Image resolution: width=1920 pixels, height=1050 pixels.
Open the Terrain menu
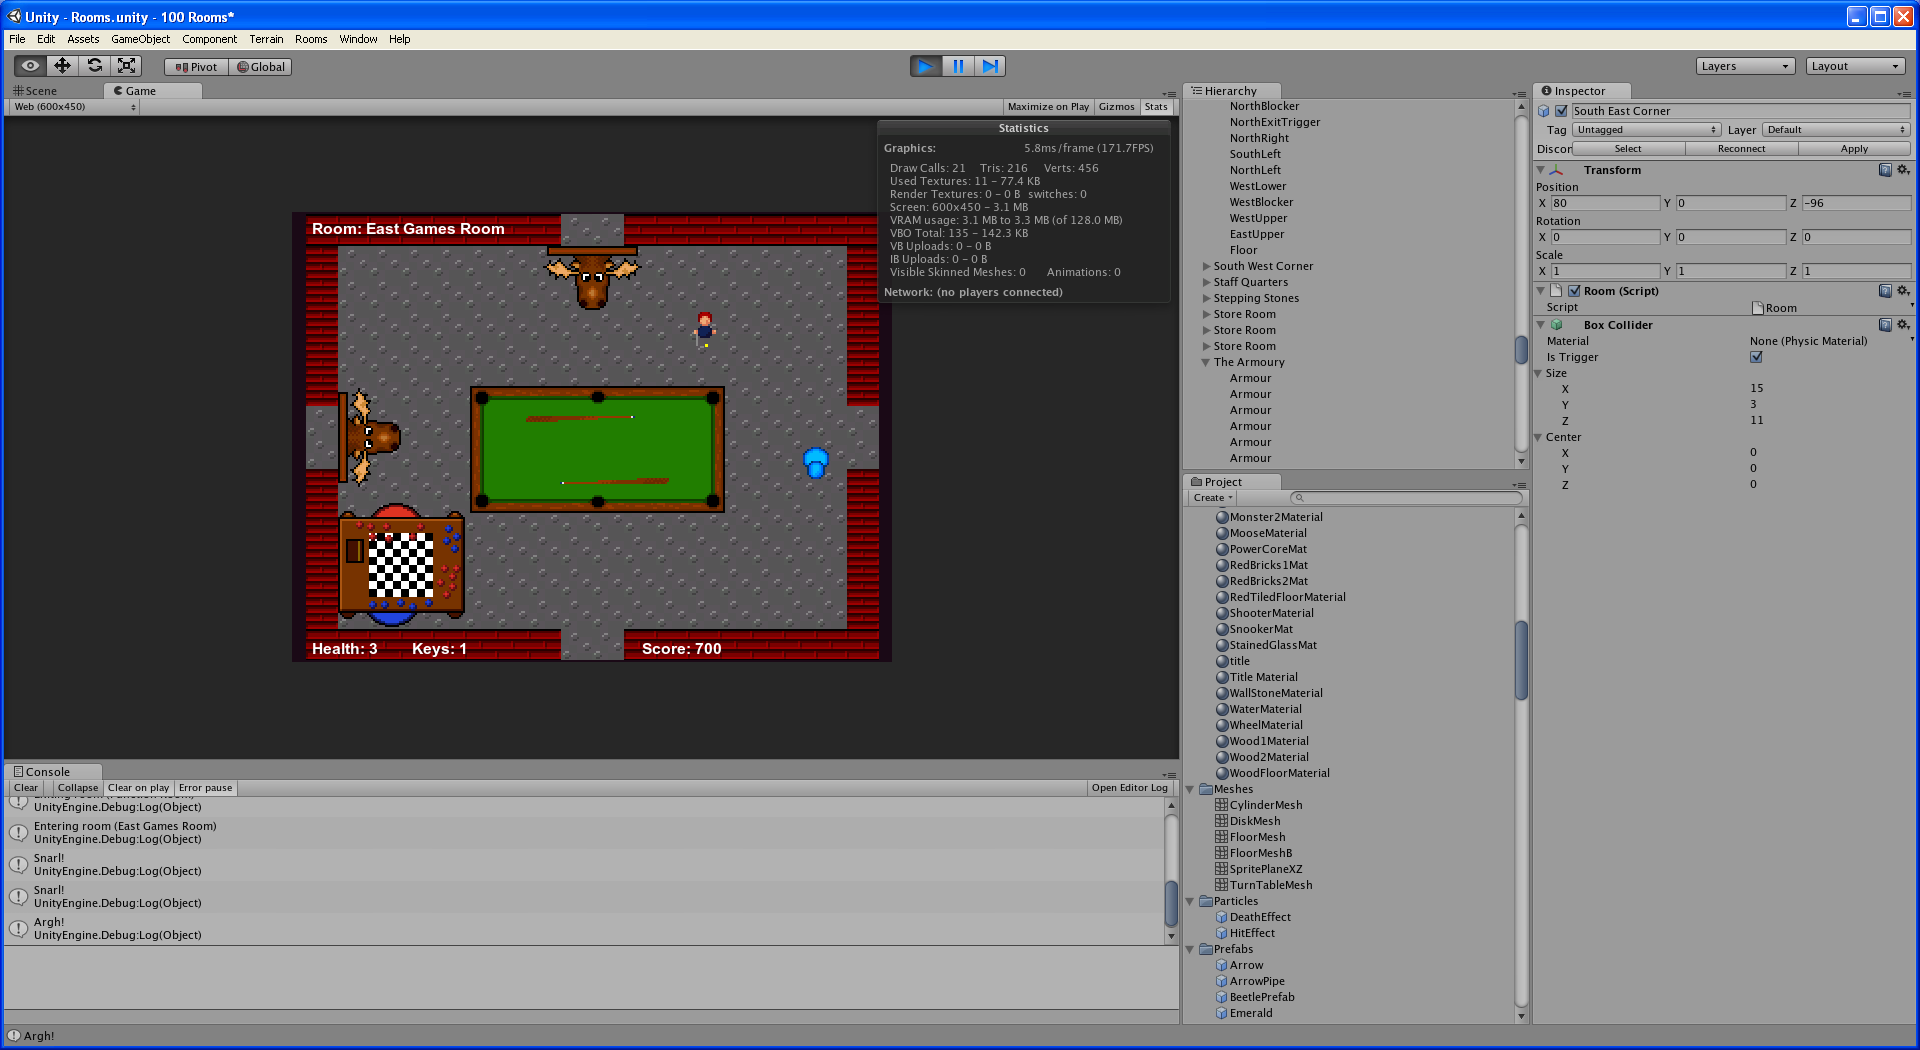click(x=266, y=39)
